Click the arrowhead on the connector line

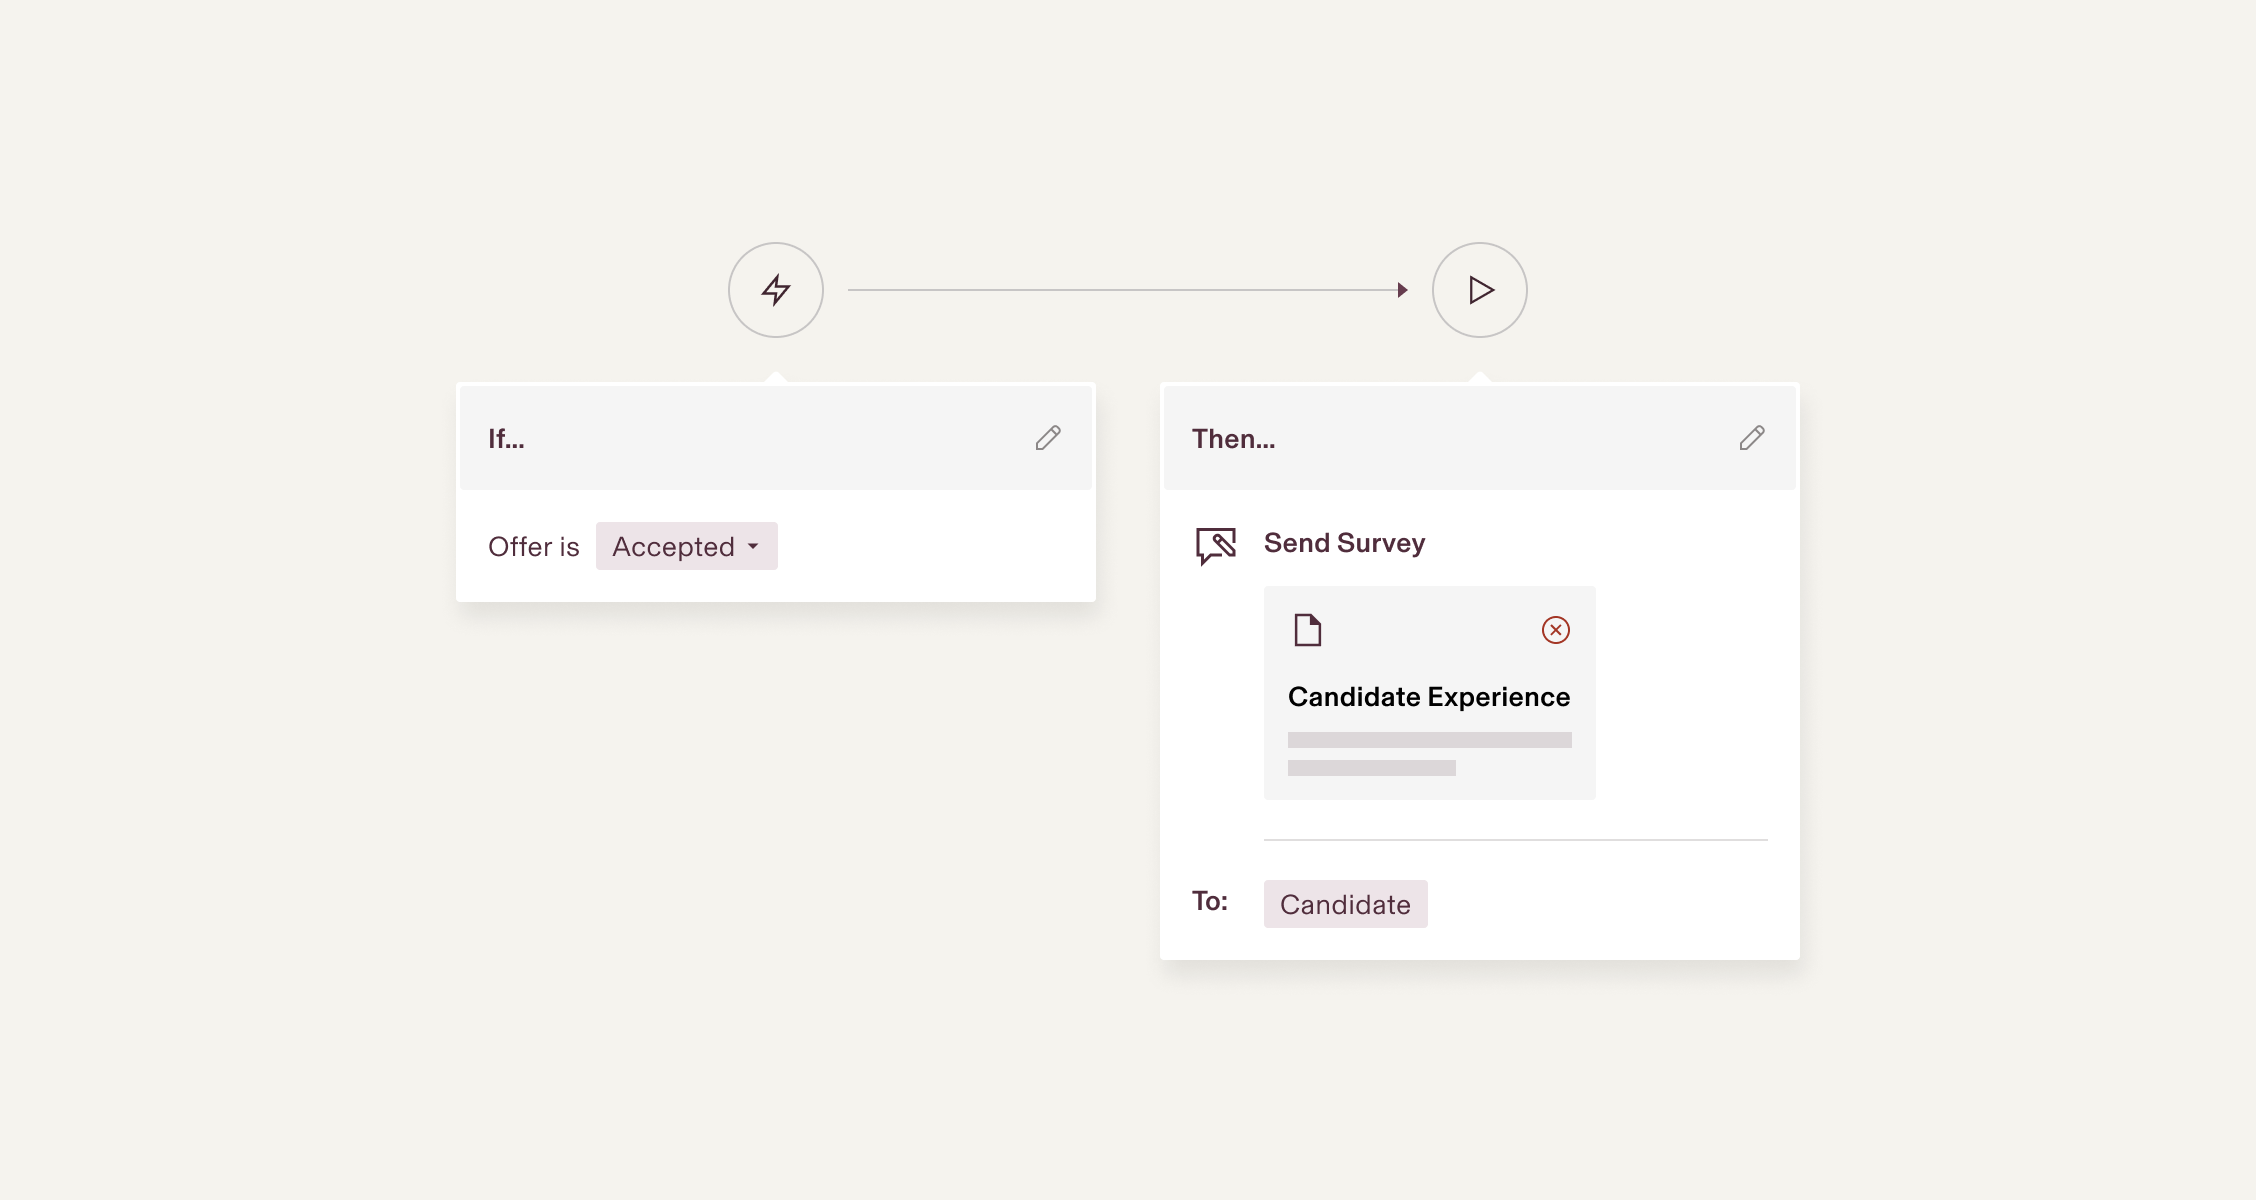[1402, 290]
